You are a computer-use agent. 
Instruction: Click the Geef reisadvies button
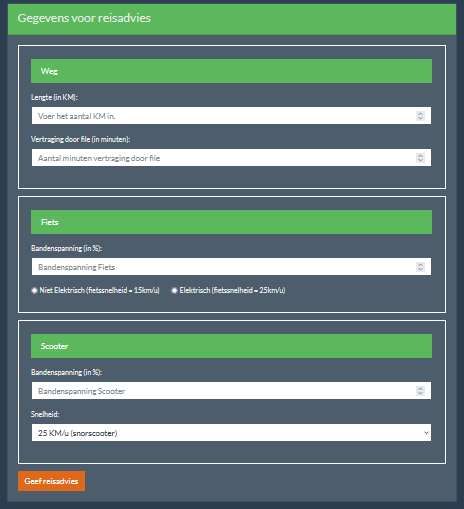coord(51,481)
